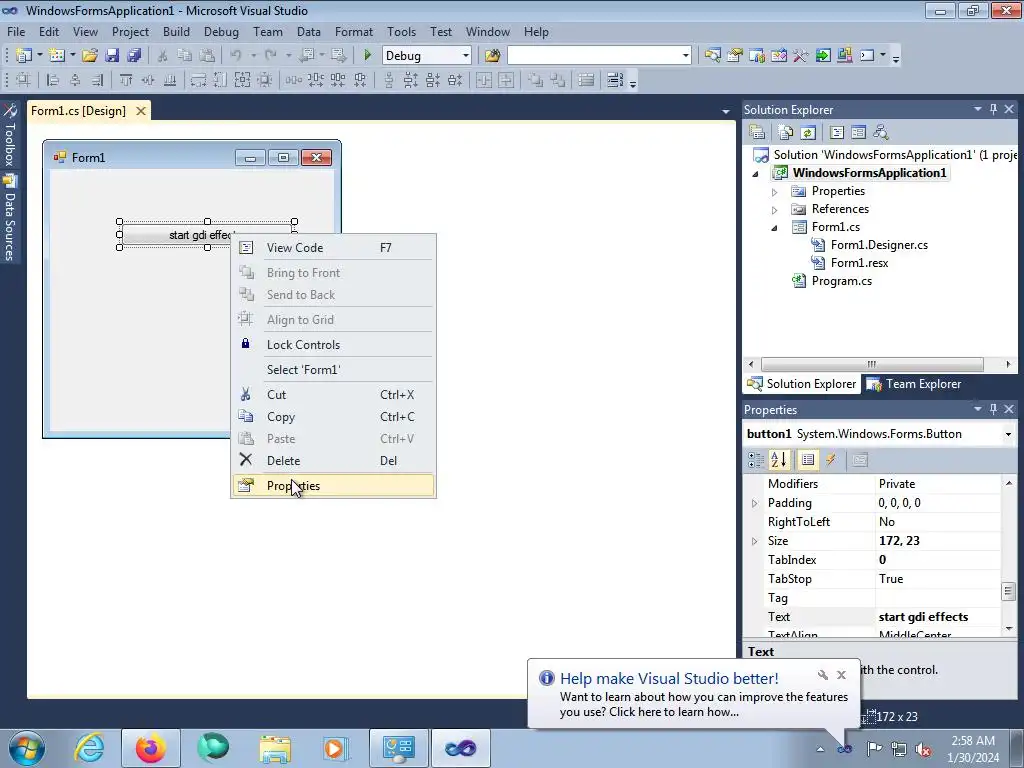
Task: Click Show All Files in Solution Explorer
Action: [x=786, y=133]
